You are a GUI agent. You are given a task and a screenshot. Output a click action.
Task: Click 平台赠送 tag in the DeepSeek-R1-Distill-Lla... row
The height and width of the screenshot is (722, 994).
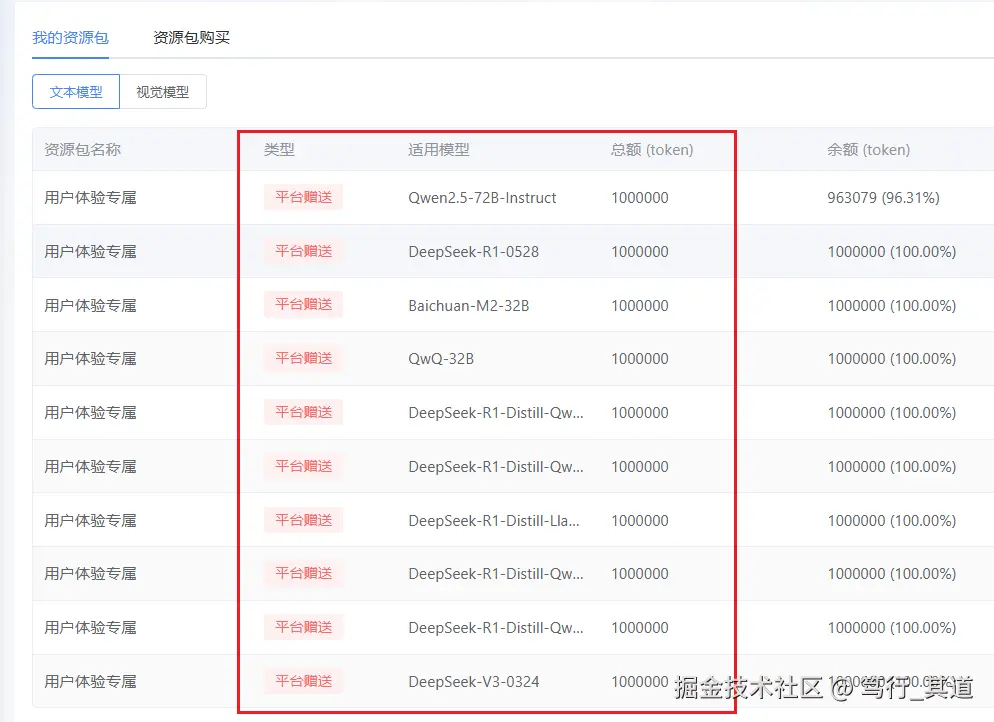(304, 520)
